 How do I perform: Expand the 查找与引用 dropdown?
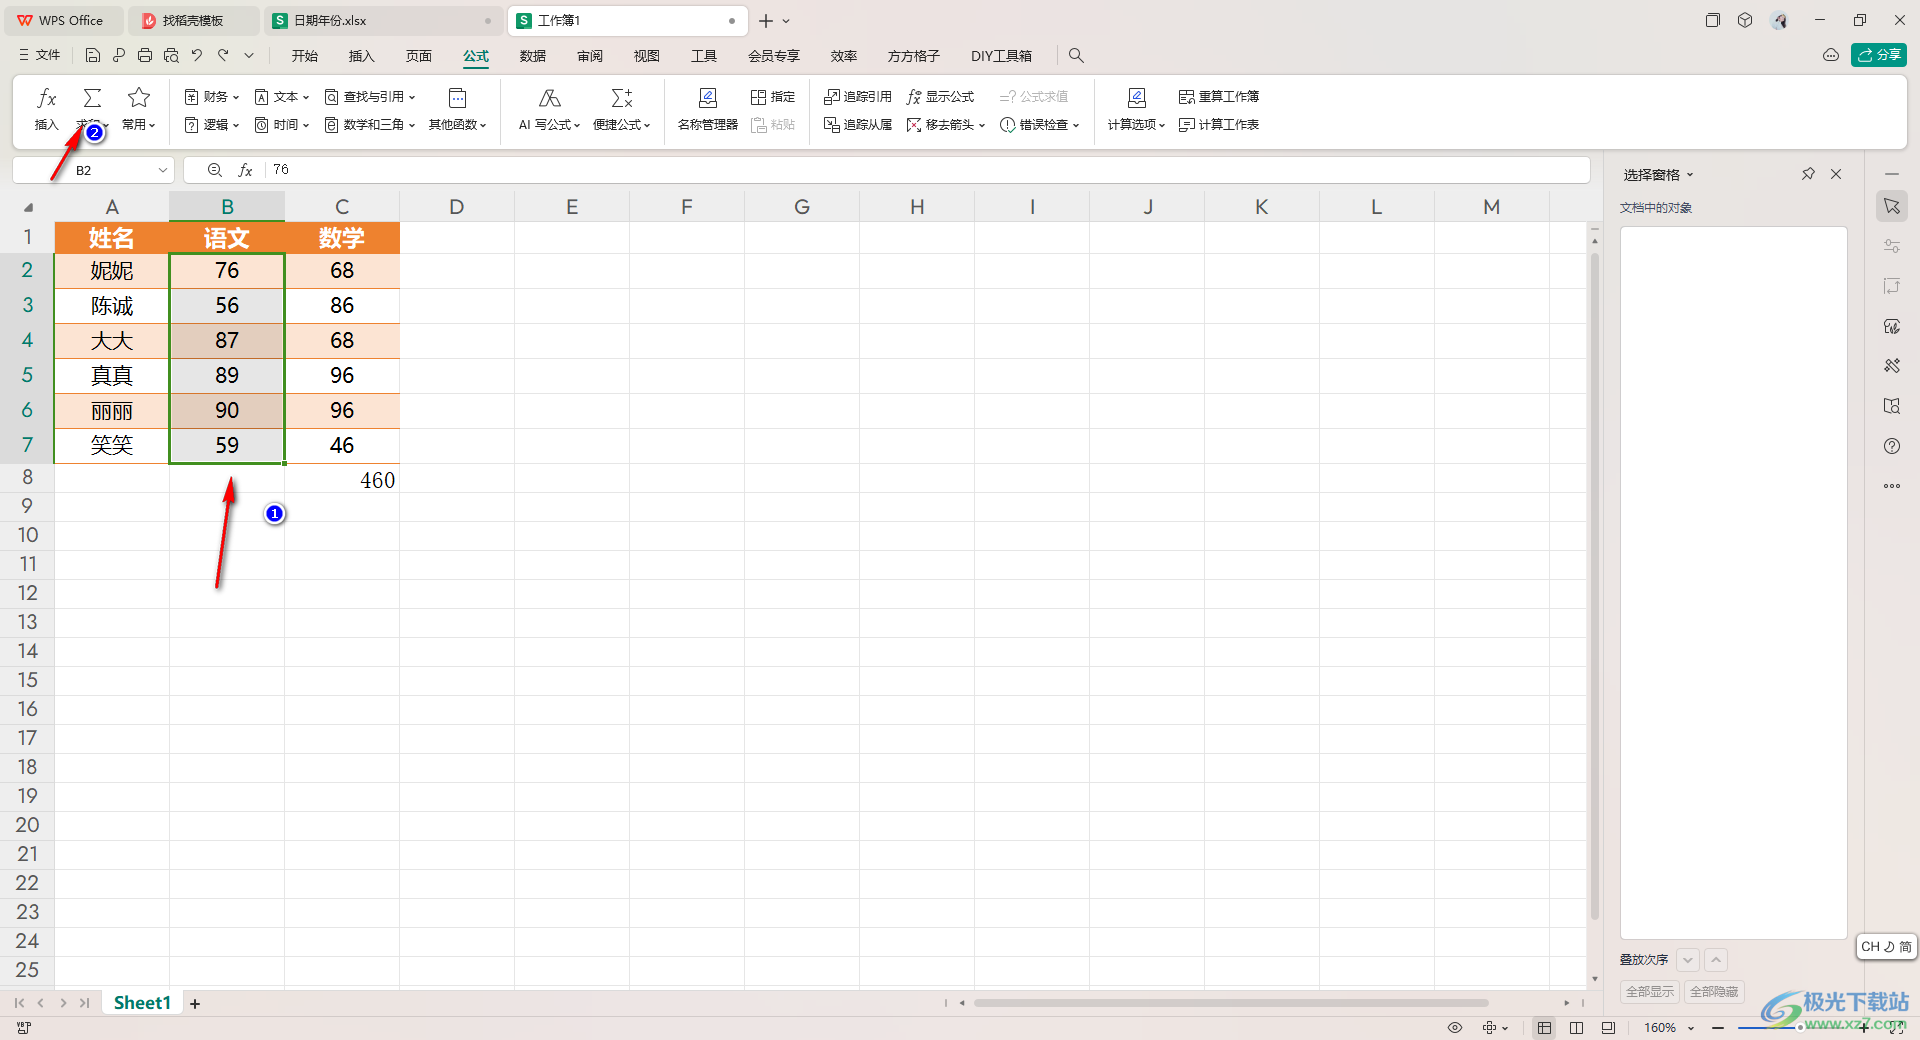[x=370, y=97]
